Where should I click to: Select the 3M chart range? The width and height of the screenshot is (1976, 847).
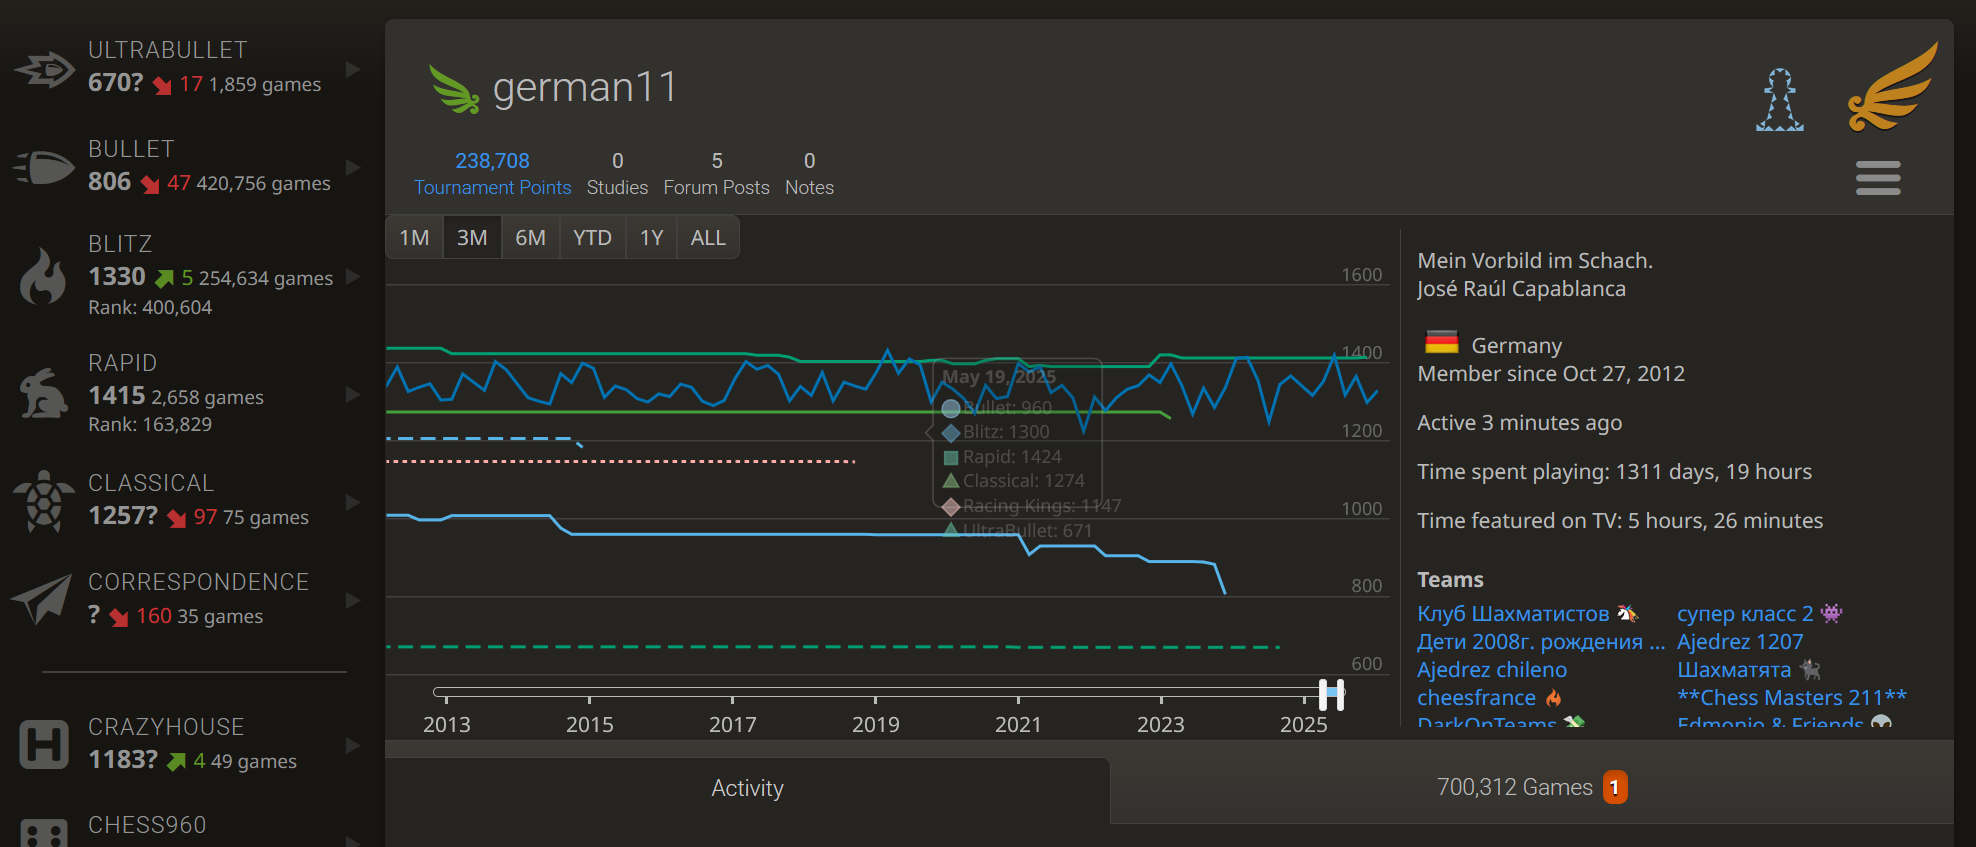click(x=472, y=238)
